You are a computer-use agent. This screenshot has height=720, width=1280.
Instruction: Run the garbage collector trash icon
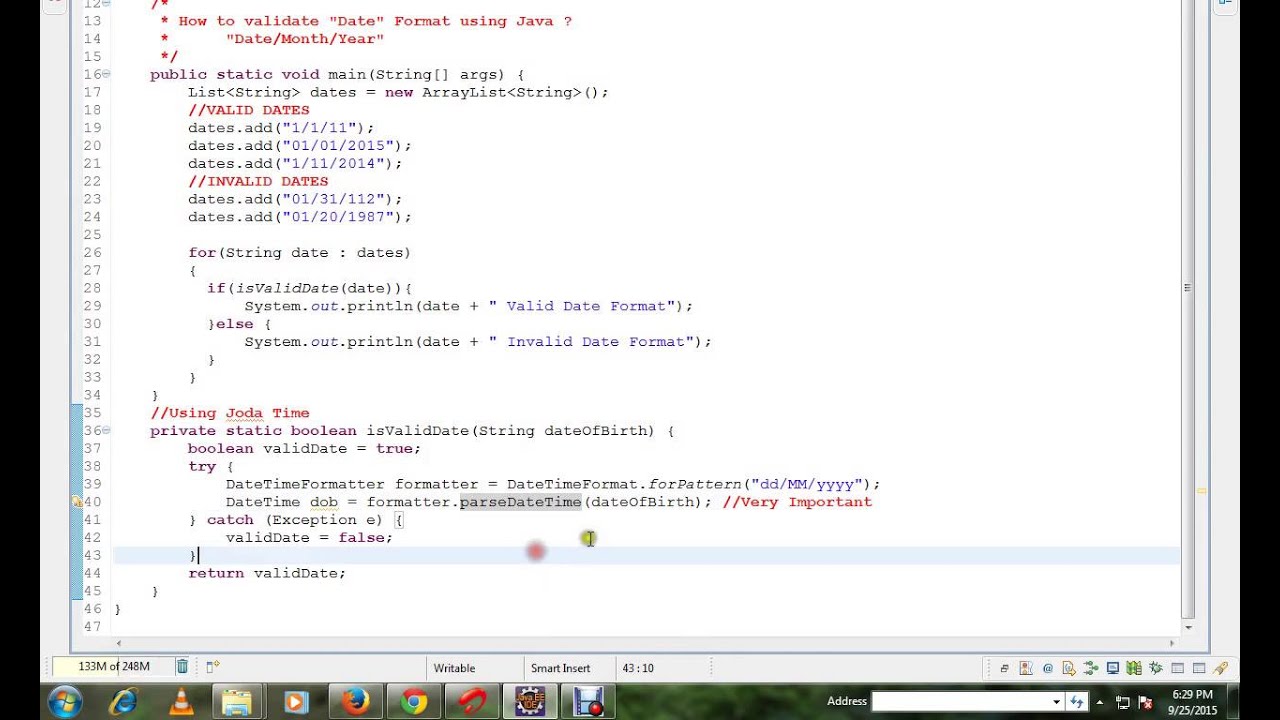182,667
